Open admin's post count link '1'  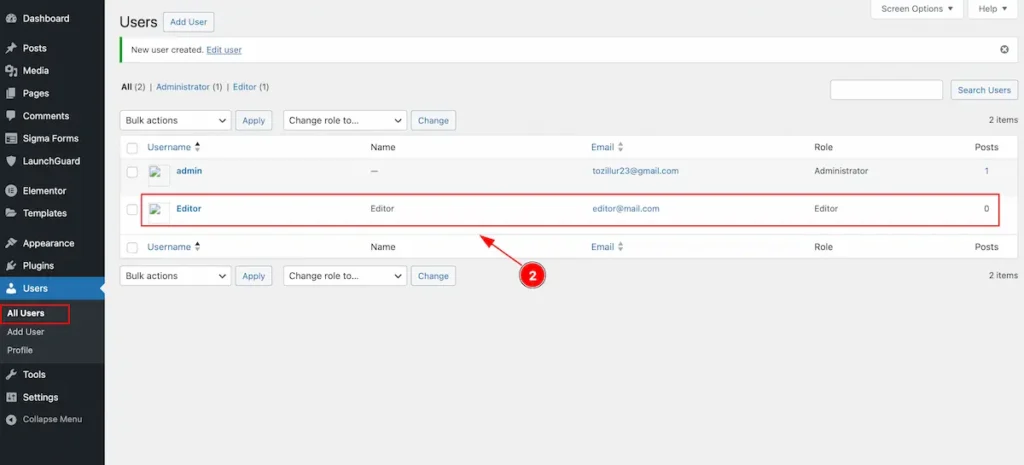[x=986, y=171]
